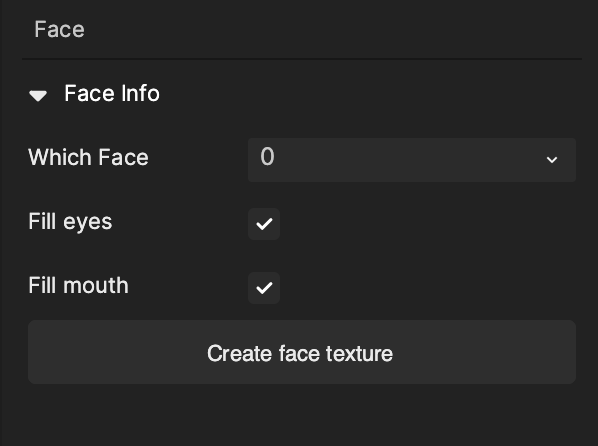This screenshot has height=446, width=598.
Task: Collapse the Face Info disclosure triangle
Action: 38,95
